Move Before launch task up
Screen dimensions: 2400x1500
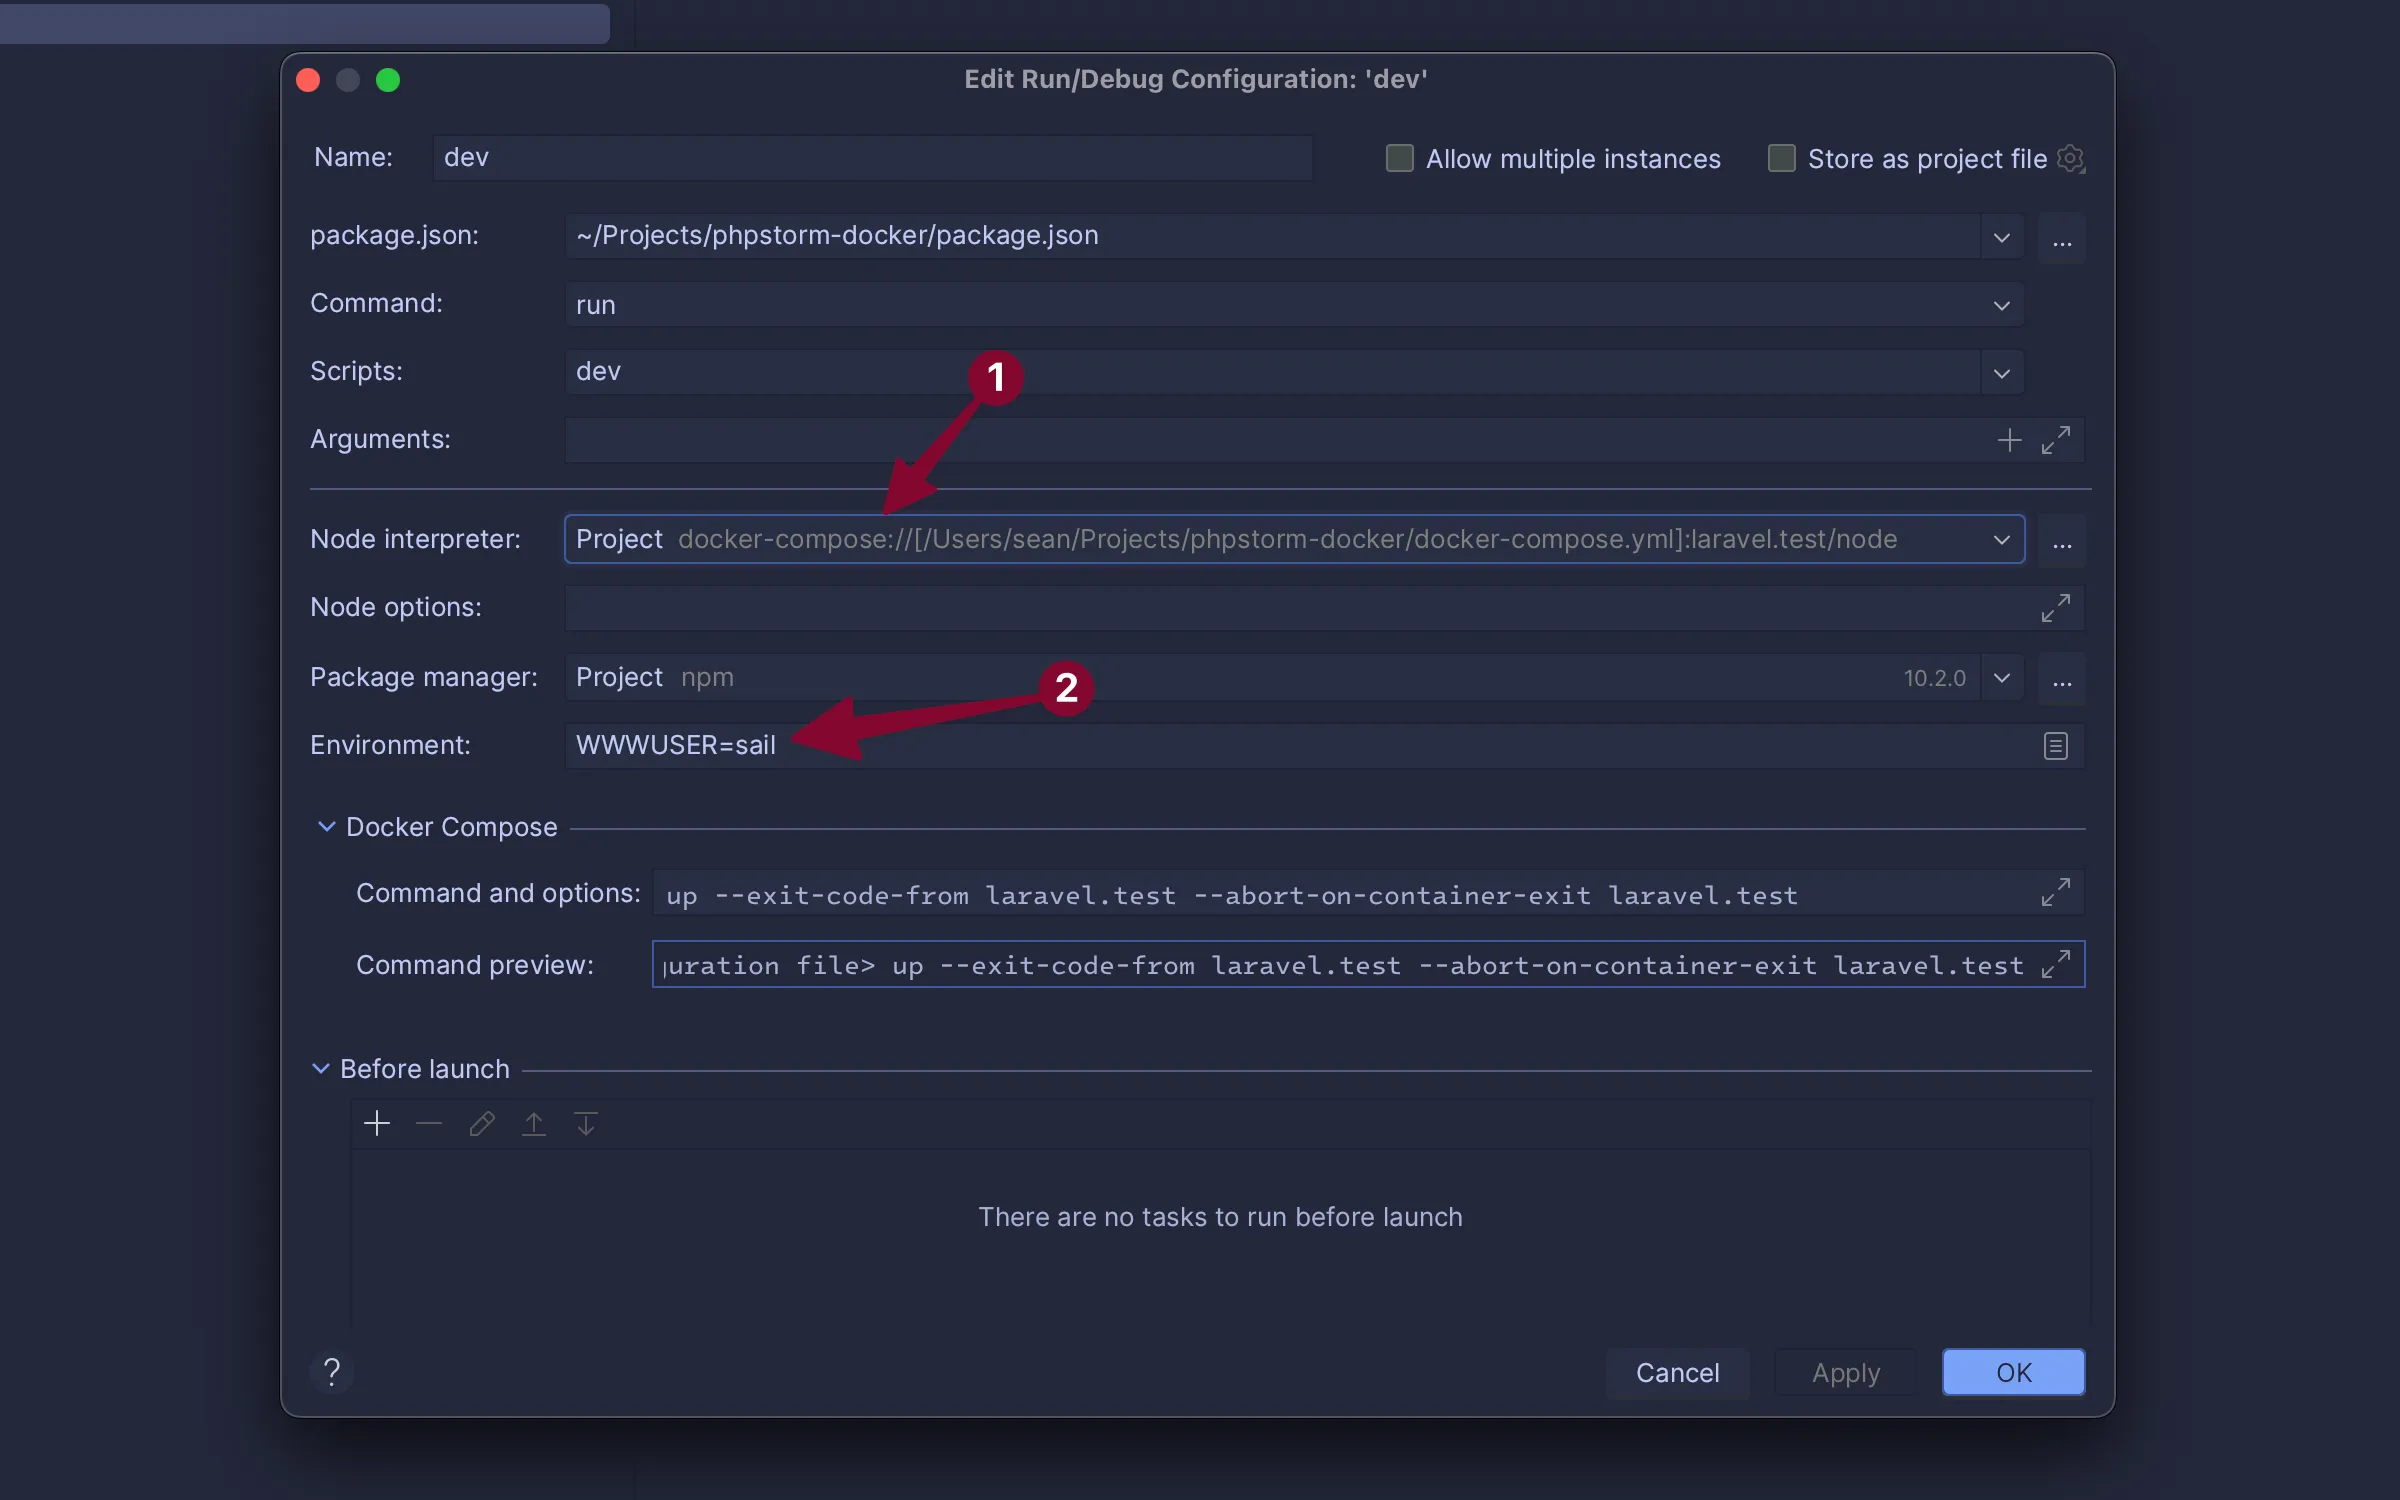point(534,1124)
